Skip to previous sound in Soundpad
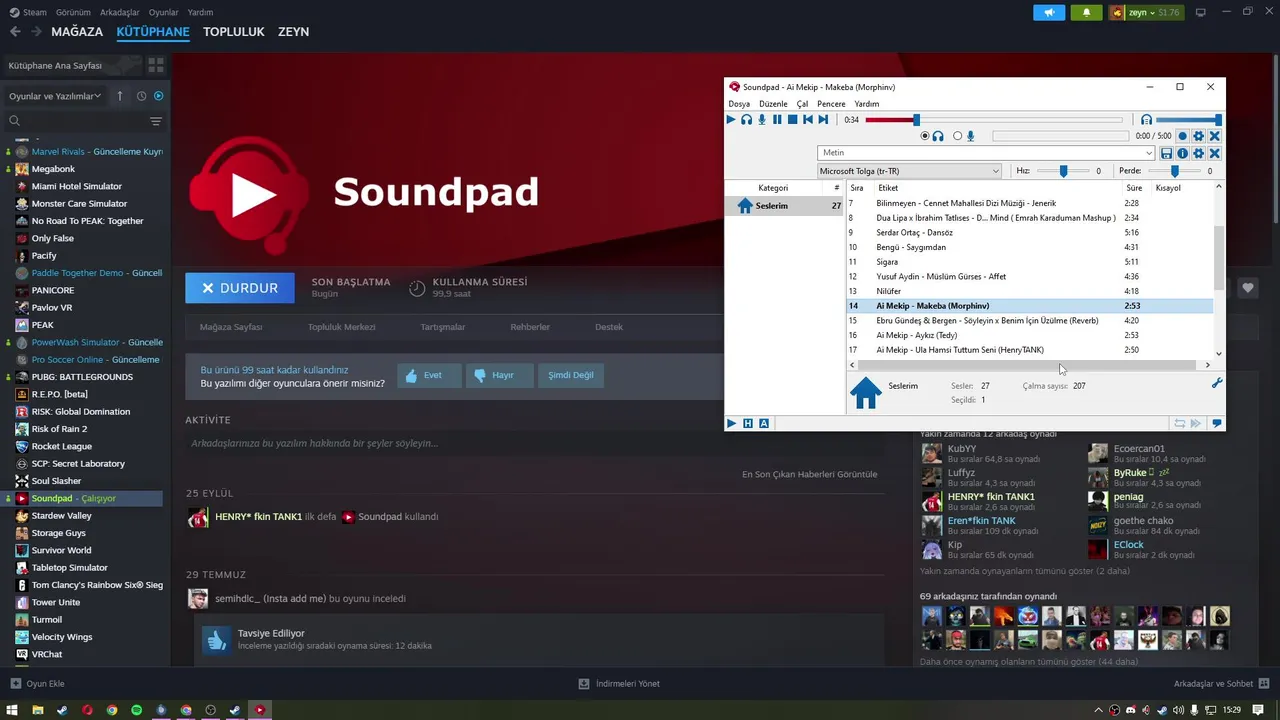 click(x=808, y=119)
